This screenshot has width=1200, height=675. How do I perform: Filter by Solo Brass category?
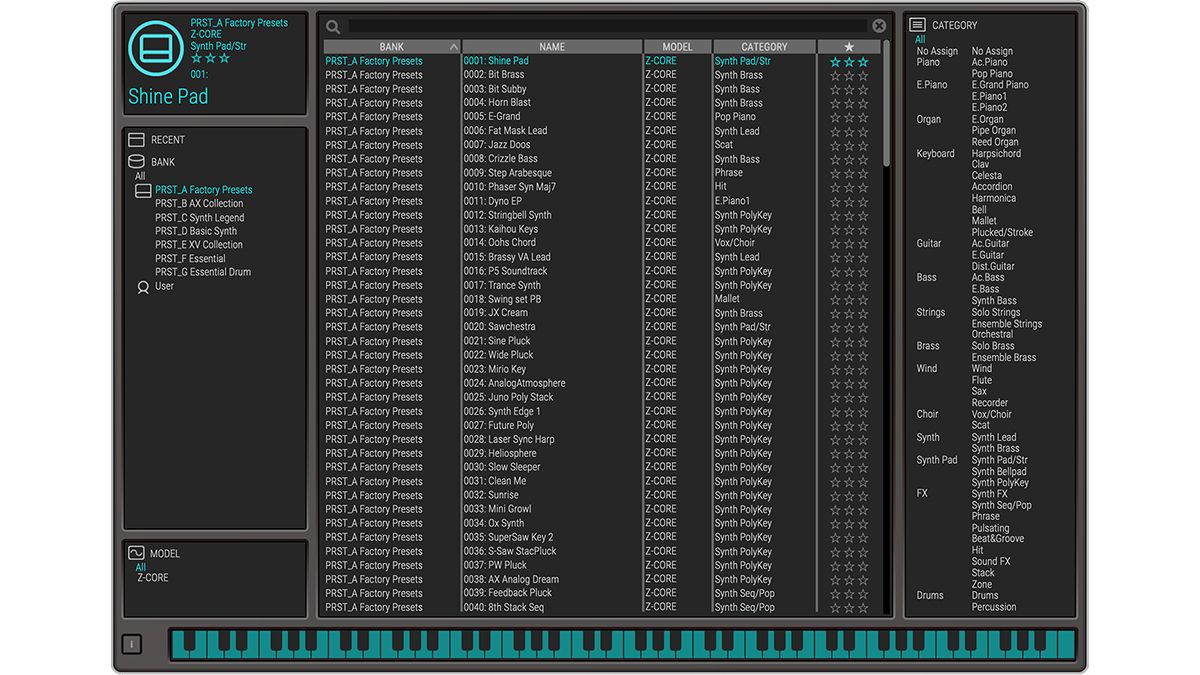point(993,346)
